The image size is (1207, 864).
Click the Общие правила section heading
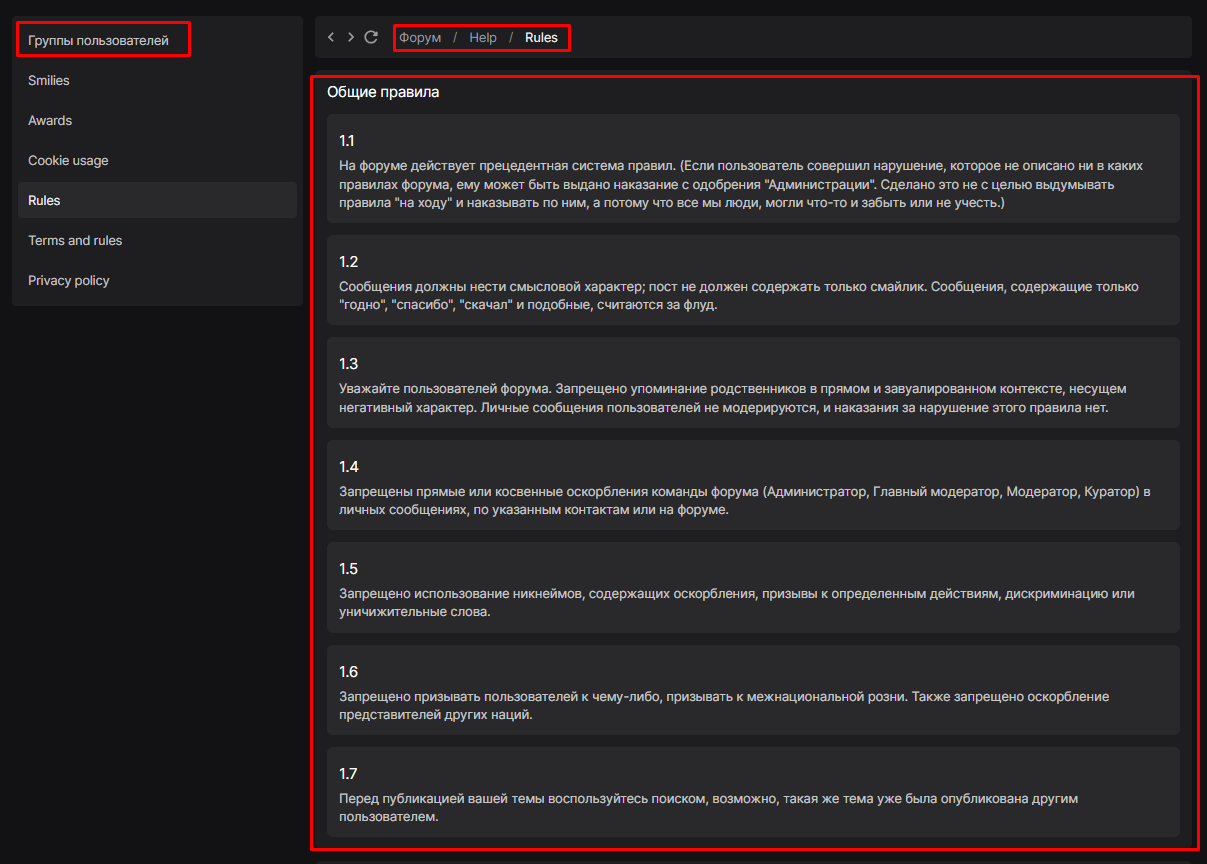383,92
